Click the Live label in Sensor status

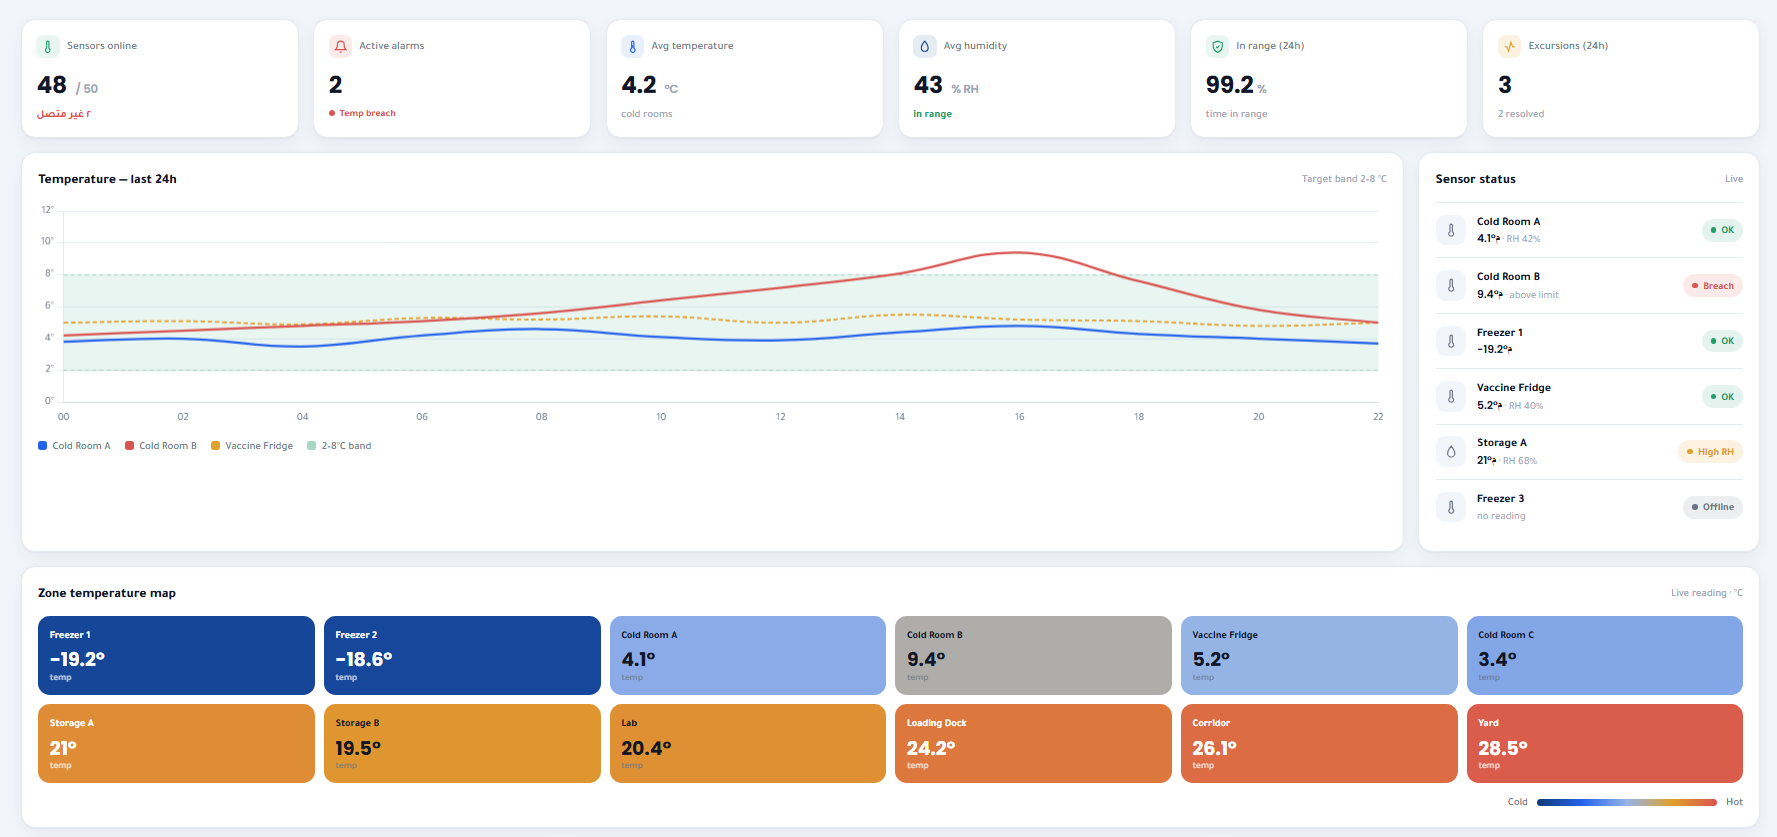[1734, 179]
